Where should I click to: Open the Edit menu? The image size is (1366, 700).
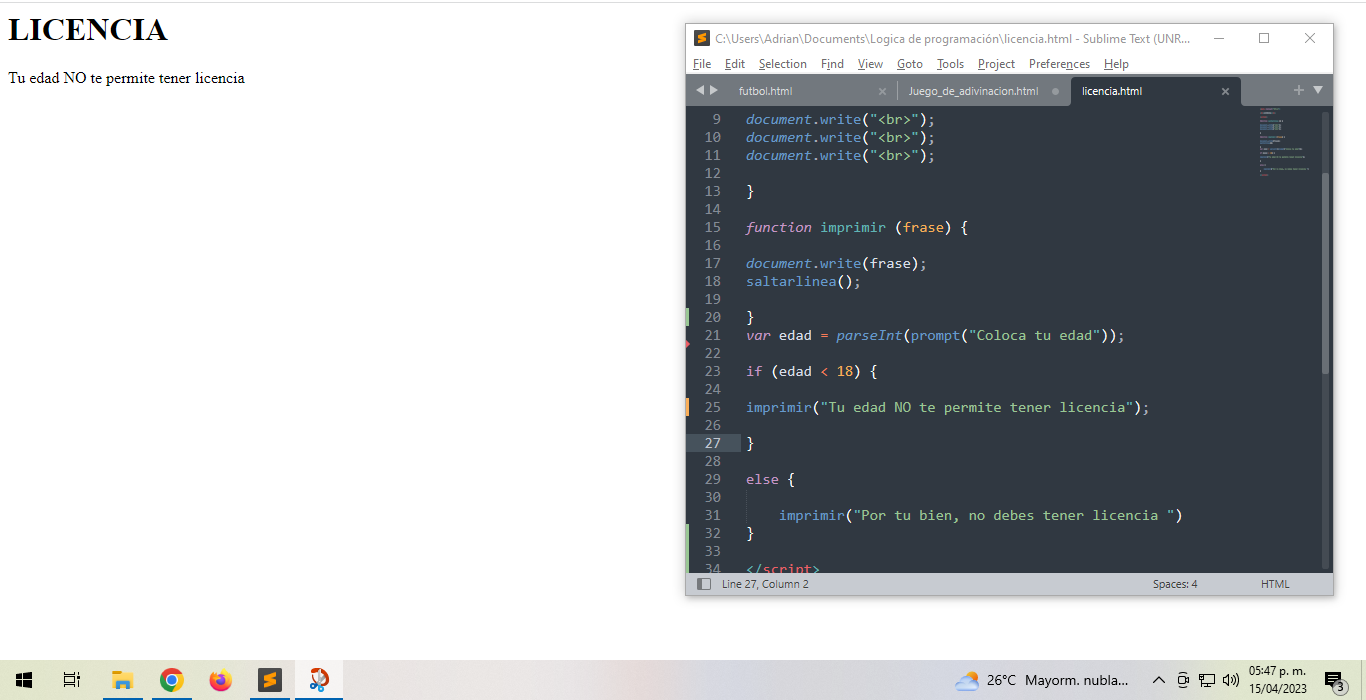(x=735, y=64)
